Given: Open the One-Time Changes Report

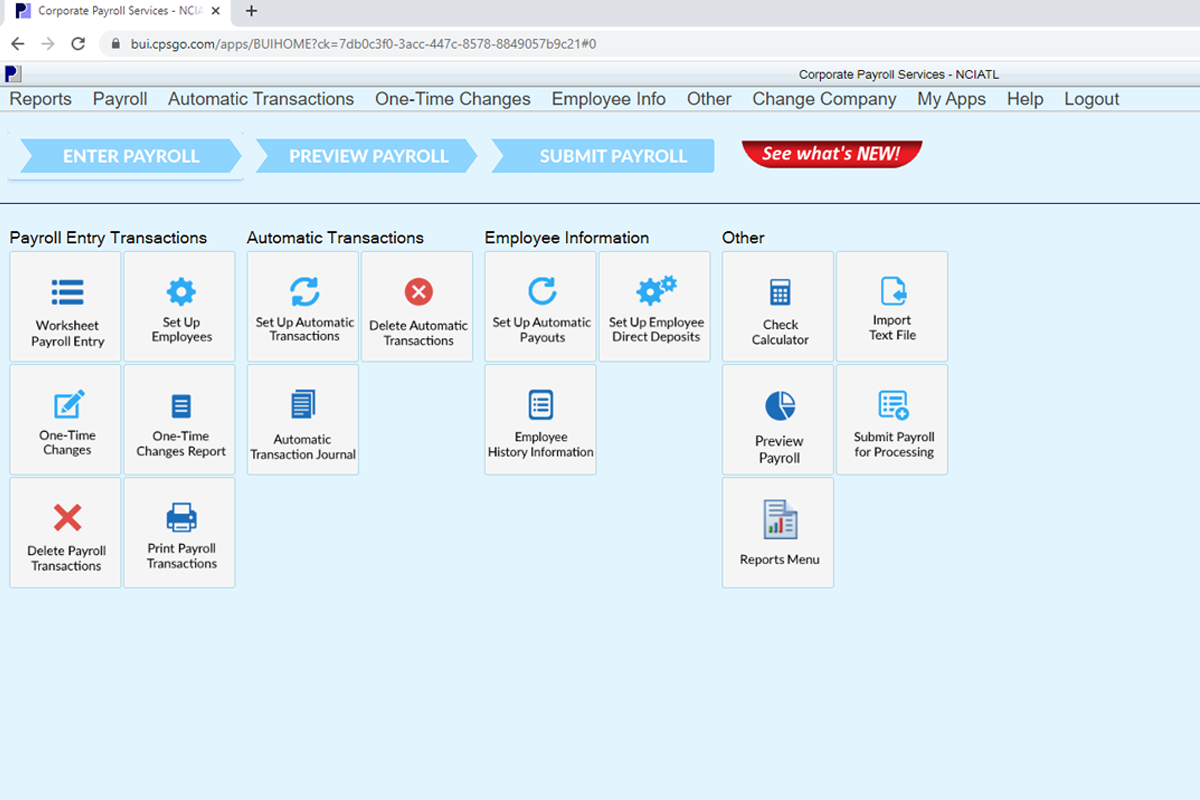Looking at the screenshot, I should point(179,419).
